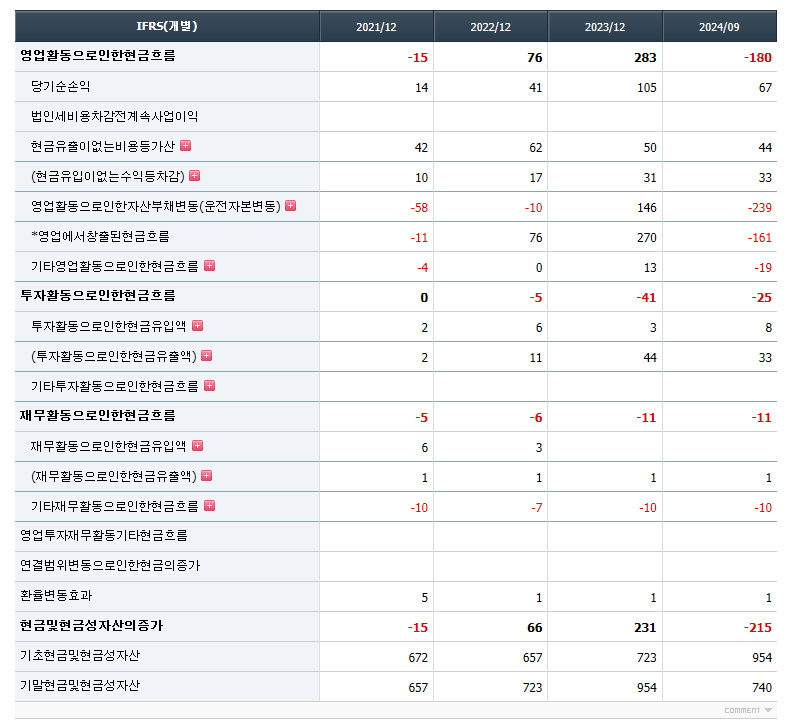Screen dimensions: 787x726
Task: Click the -215 cash increase value
Action: click(x=757, y=628)
